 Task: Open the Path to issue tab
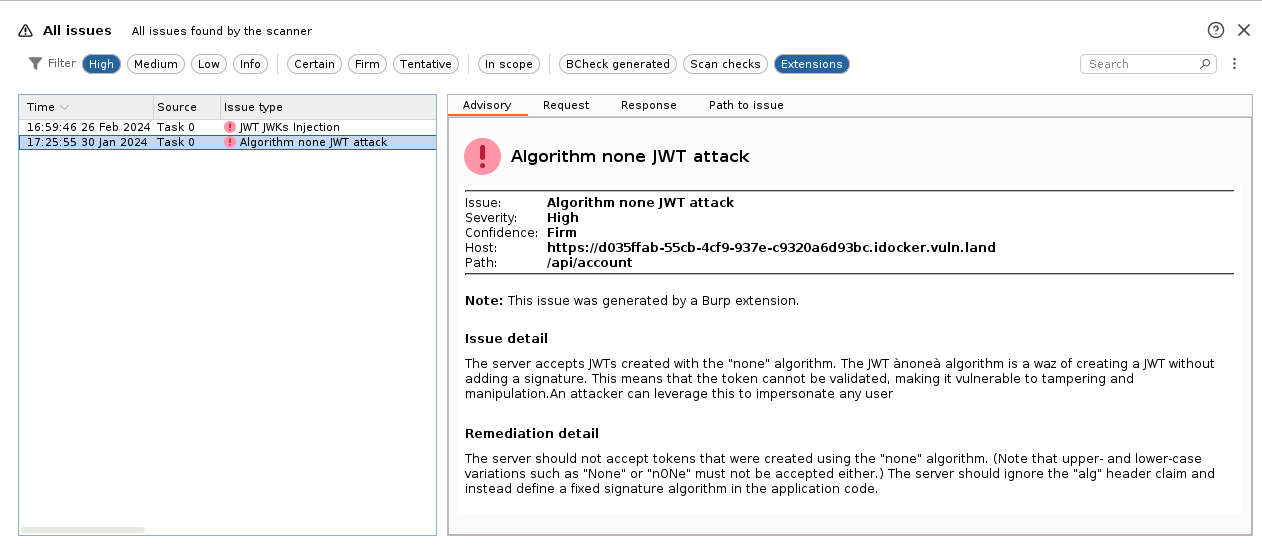coord(746,105)
